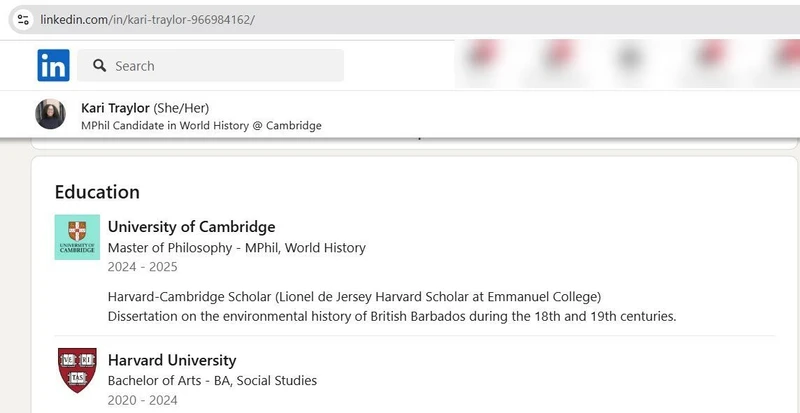Click the site information icon in address bar
This screenshot has height=413, width=800.
point(23,19)
